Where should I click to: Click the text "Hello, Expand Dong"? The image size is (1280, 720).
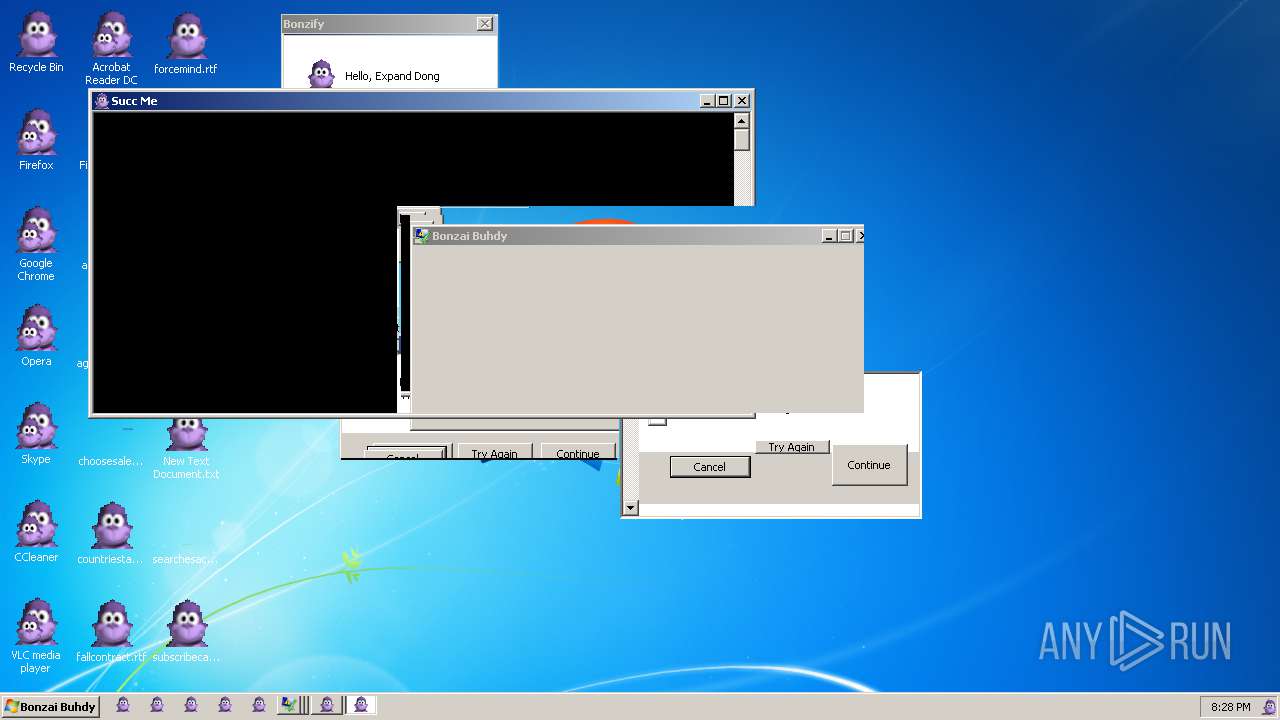[x=392, y=76]
